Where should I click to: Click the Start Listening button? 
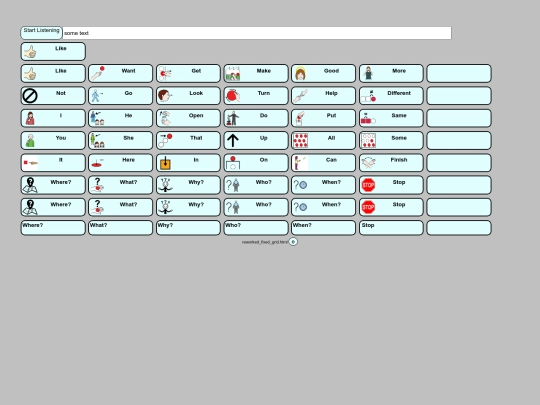(41, 33)
